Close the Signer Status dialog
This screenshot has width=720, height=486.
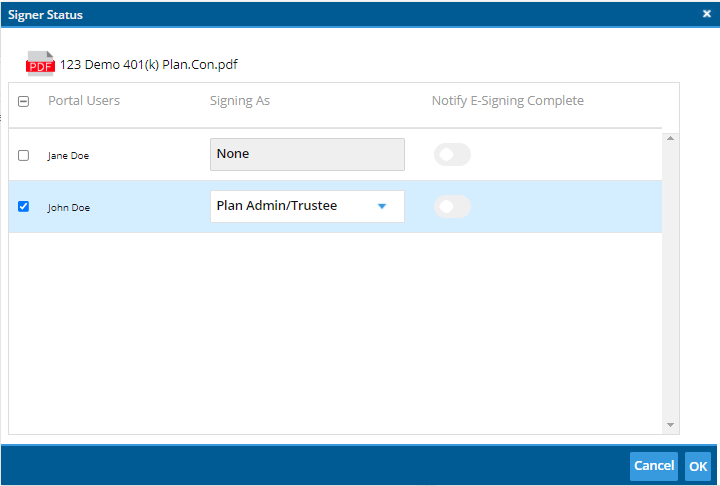[x=707, y=14]
